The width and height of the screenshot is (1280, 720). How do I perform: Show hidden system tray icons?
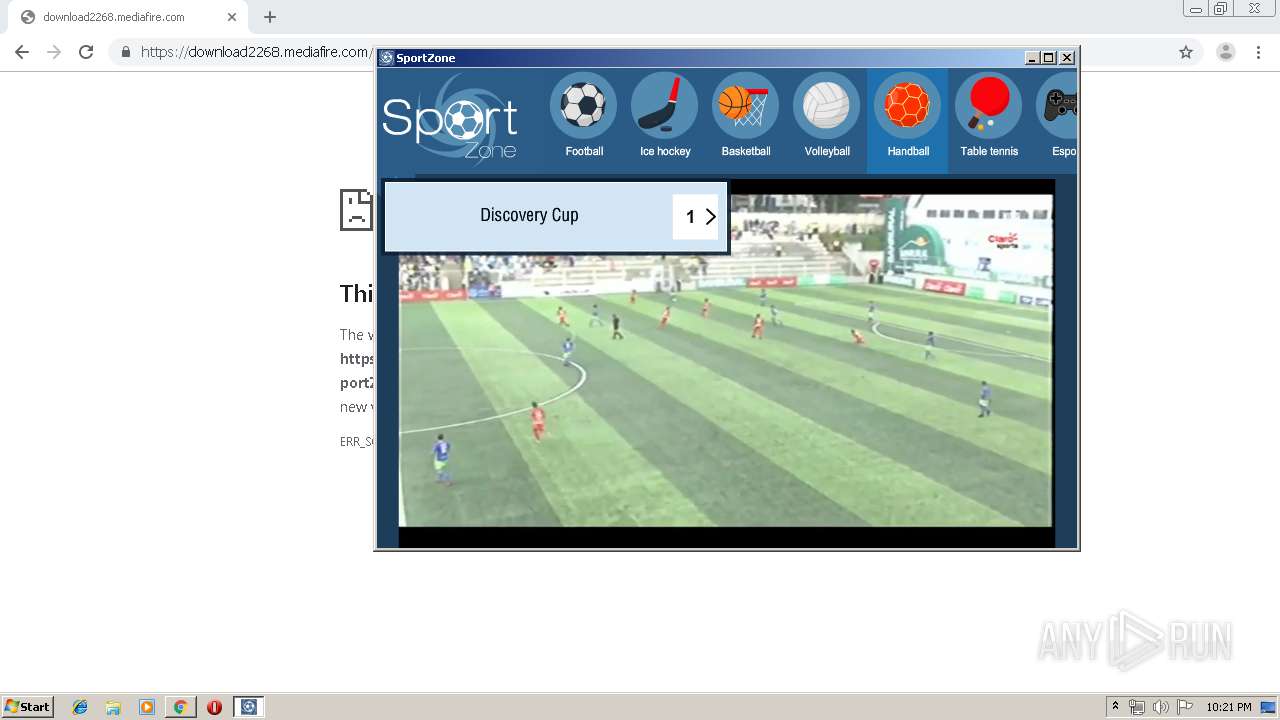click(1116, 707)
